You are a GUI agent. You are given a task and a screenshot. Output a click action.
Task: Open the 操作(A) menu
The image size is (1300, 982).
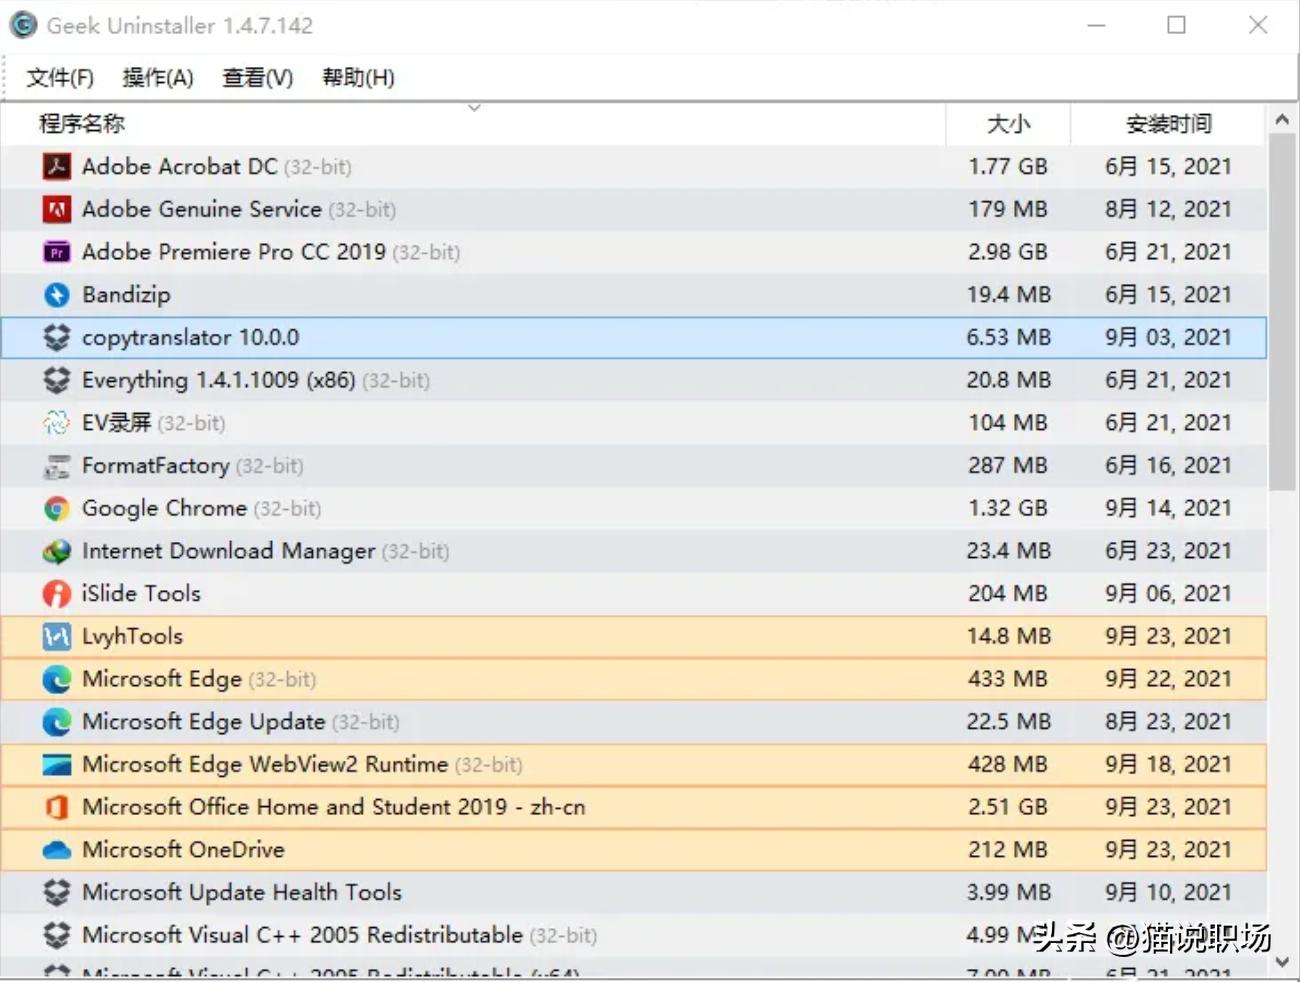click(x=157, y=77)
